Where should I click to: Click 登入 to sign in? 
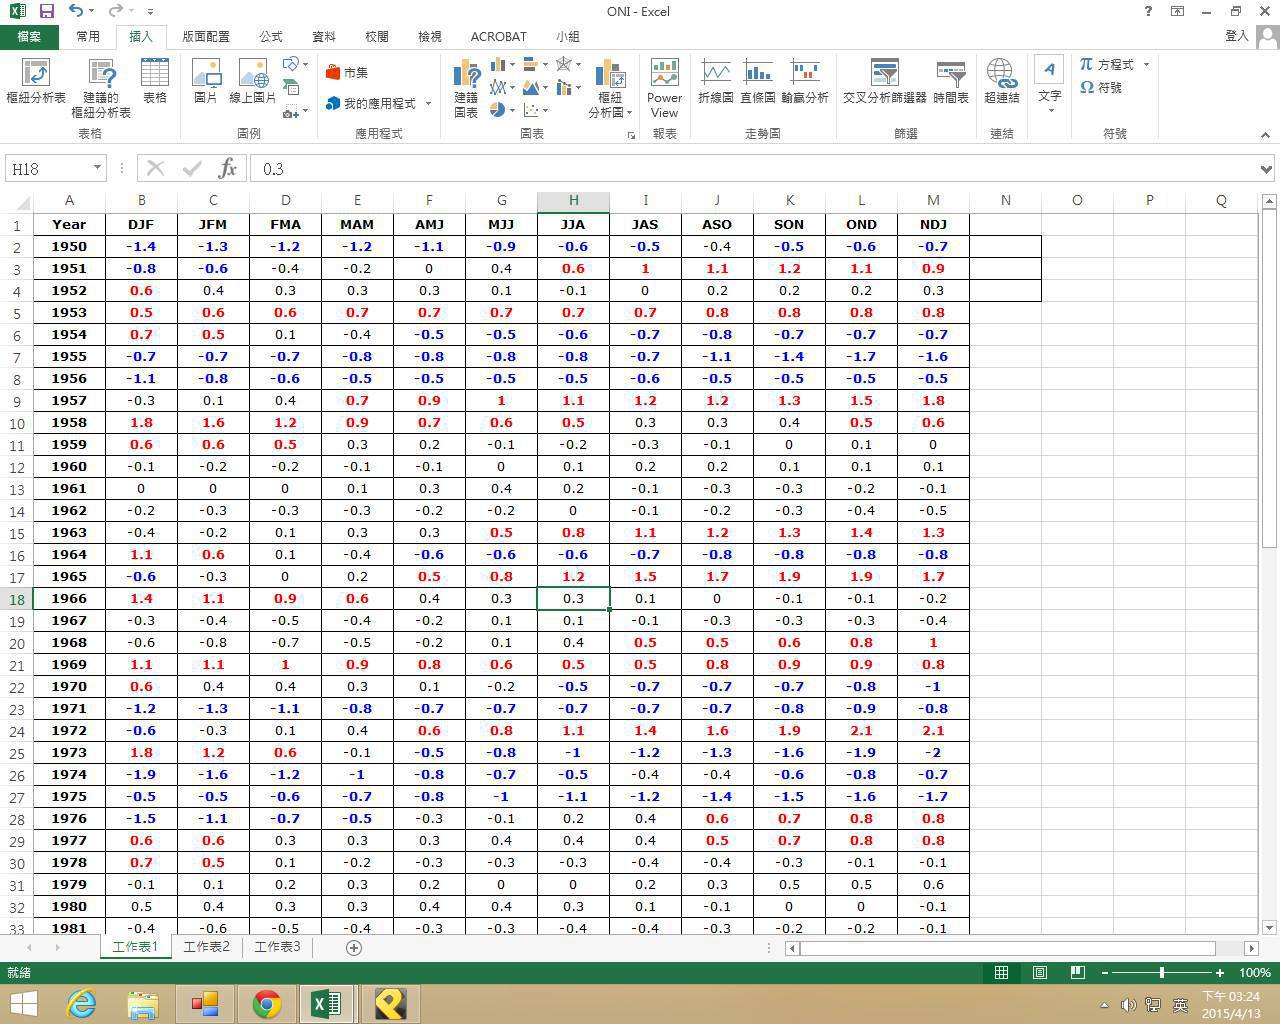point(1236,36)
